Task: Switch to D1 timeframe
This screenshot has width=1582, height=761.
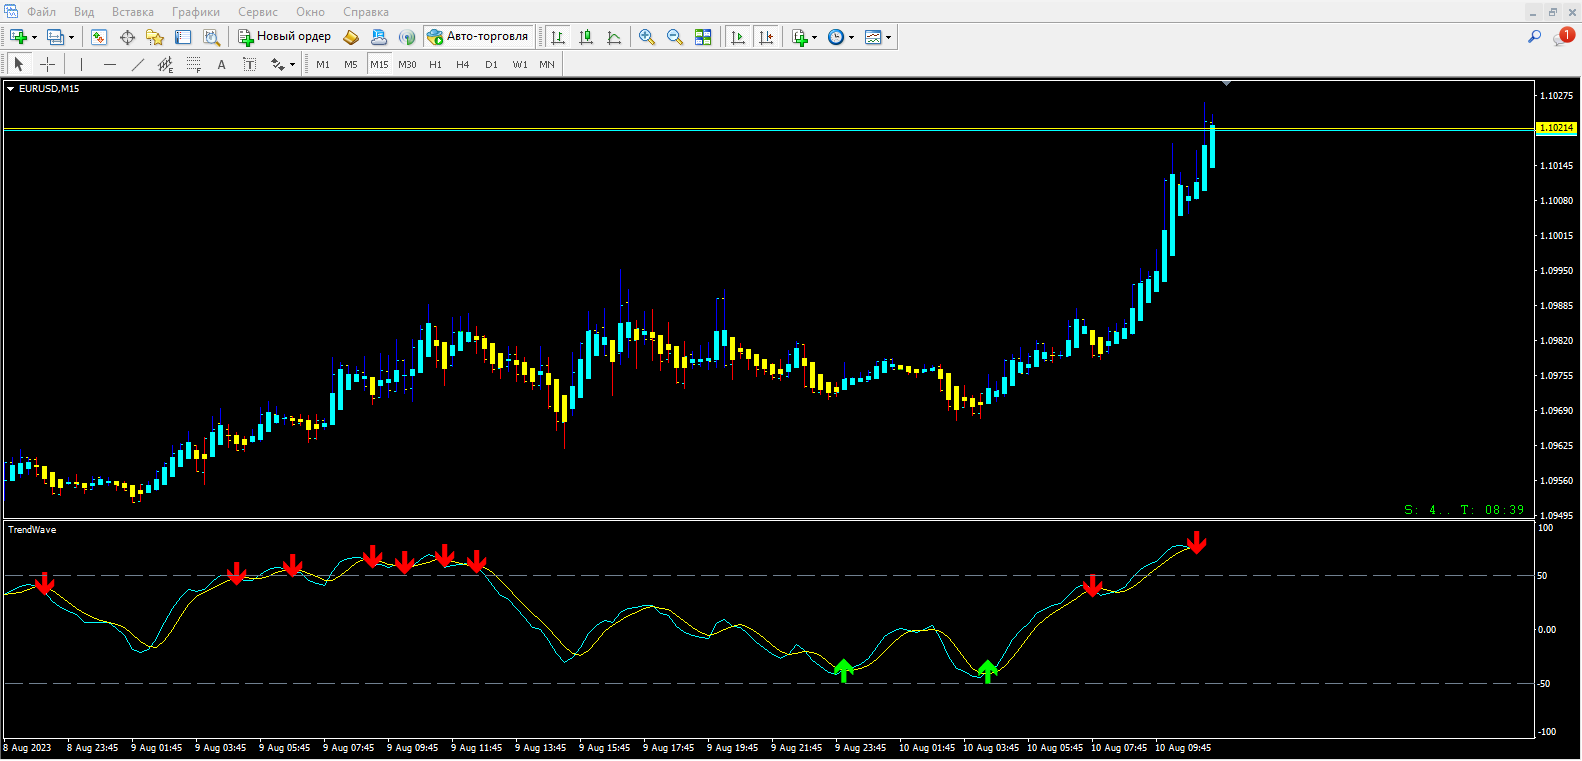Action: pos(491,64)
